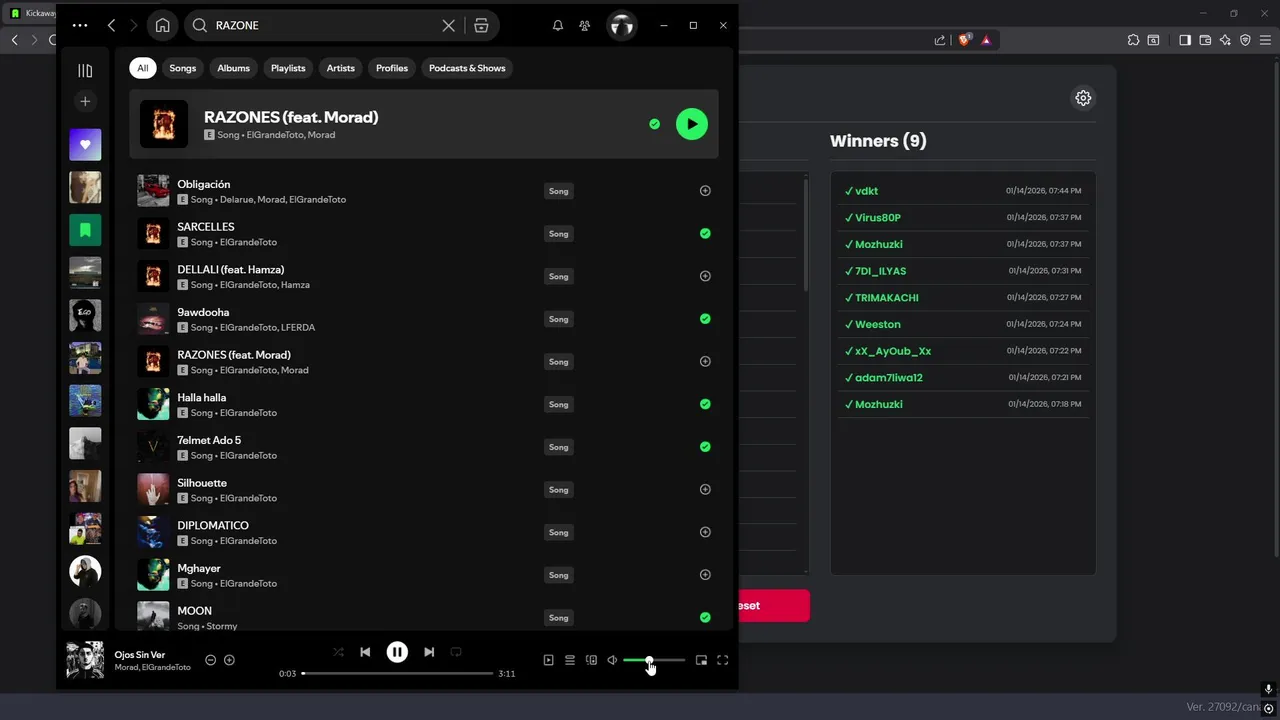Open Now Playing view

[x=548, y=660]
